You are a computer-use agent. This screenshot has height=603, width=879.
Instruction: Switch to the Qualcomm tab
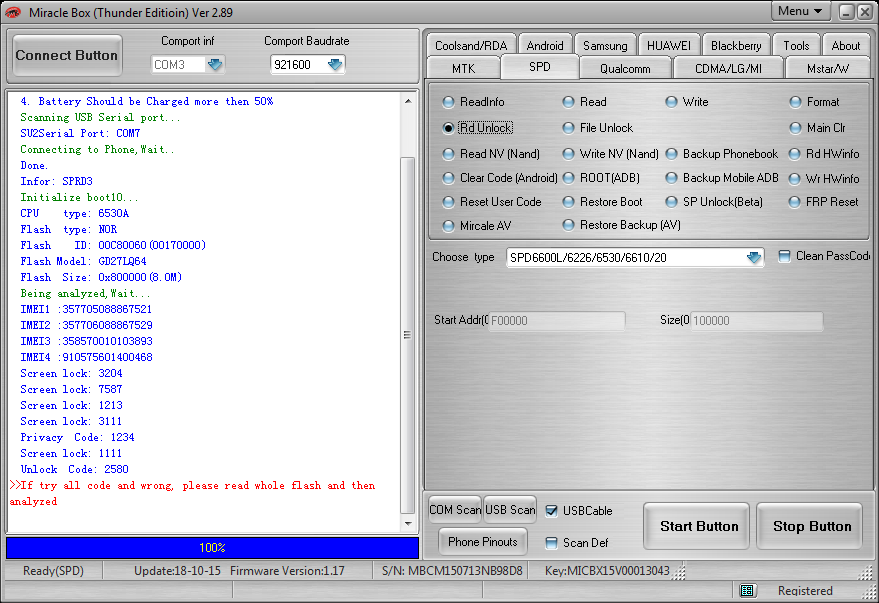tap(625, 68)
